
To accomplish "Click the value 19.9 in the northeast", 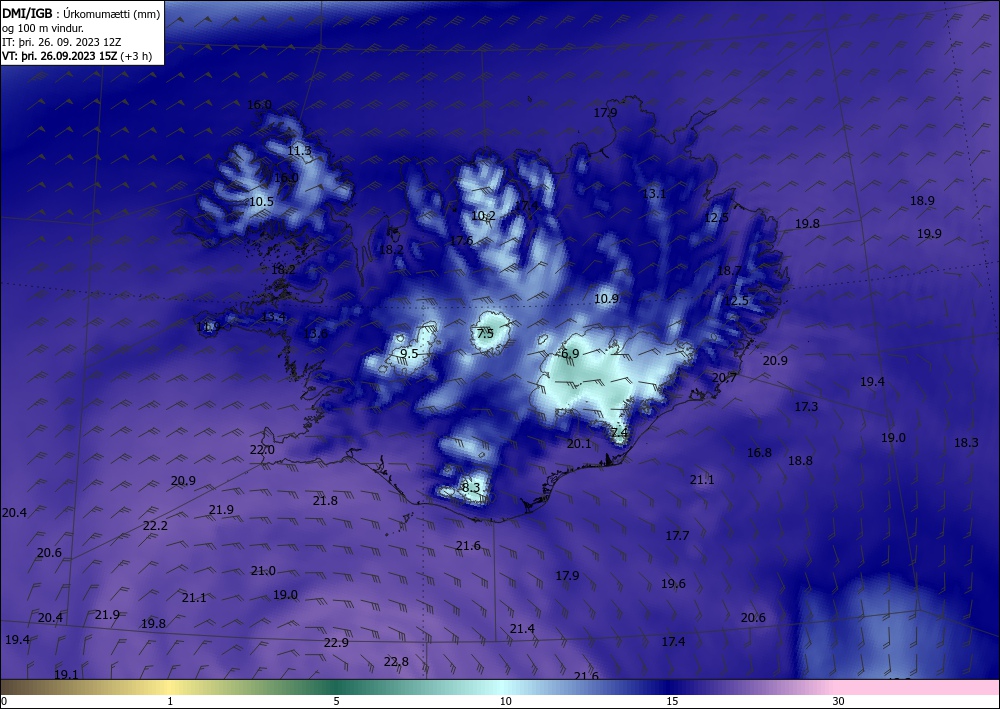I will point(929,234).
